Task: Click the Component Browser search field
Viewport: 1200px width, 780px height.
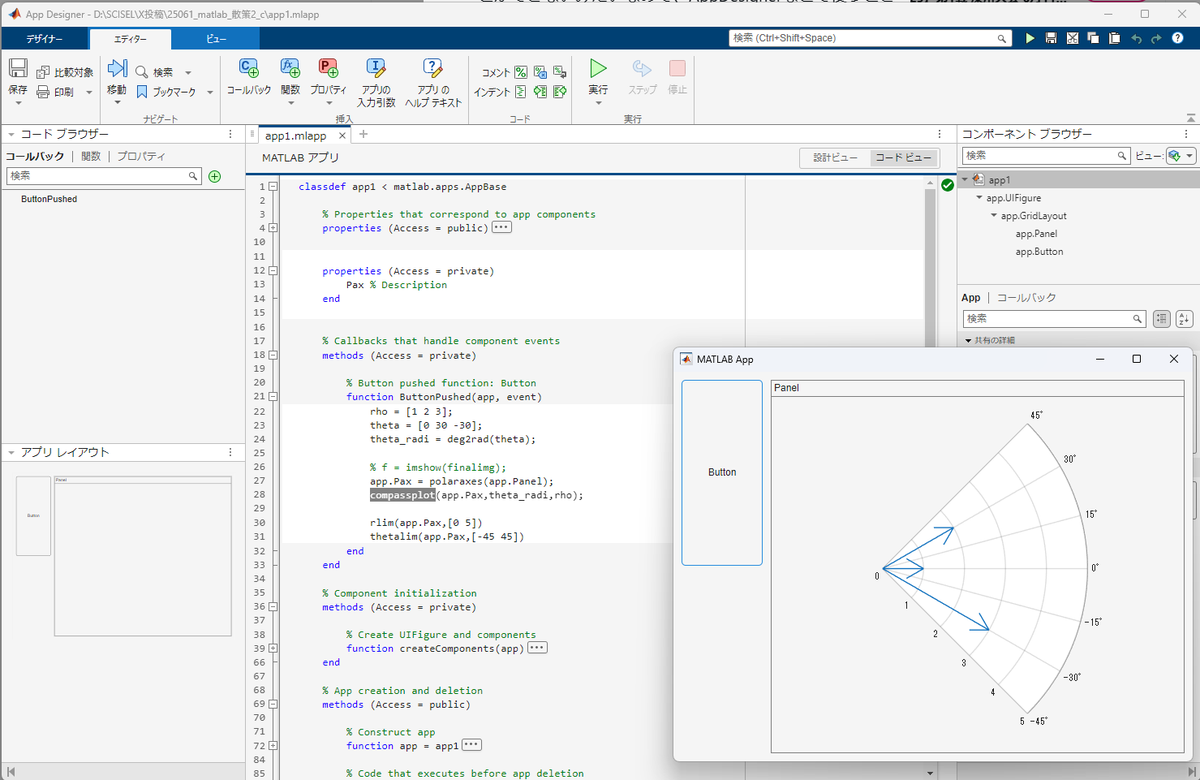Action: [x=1046, y=156]
